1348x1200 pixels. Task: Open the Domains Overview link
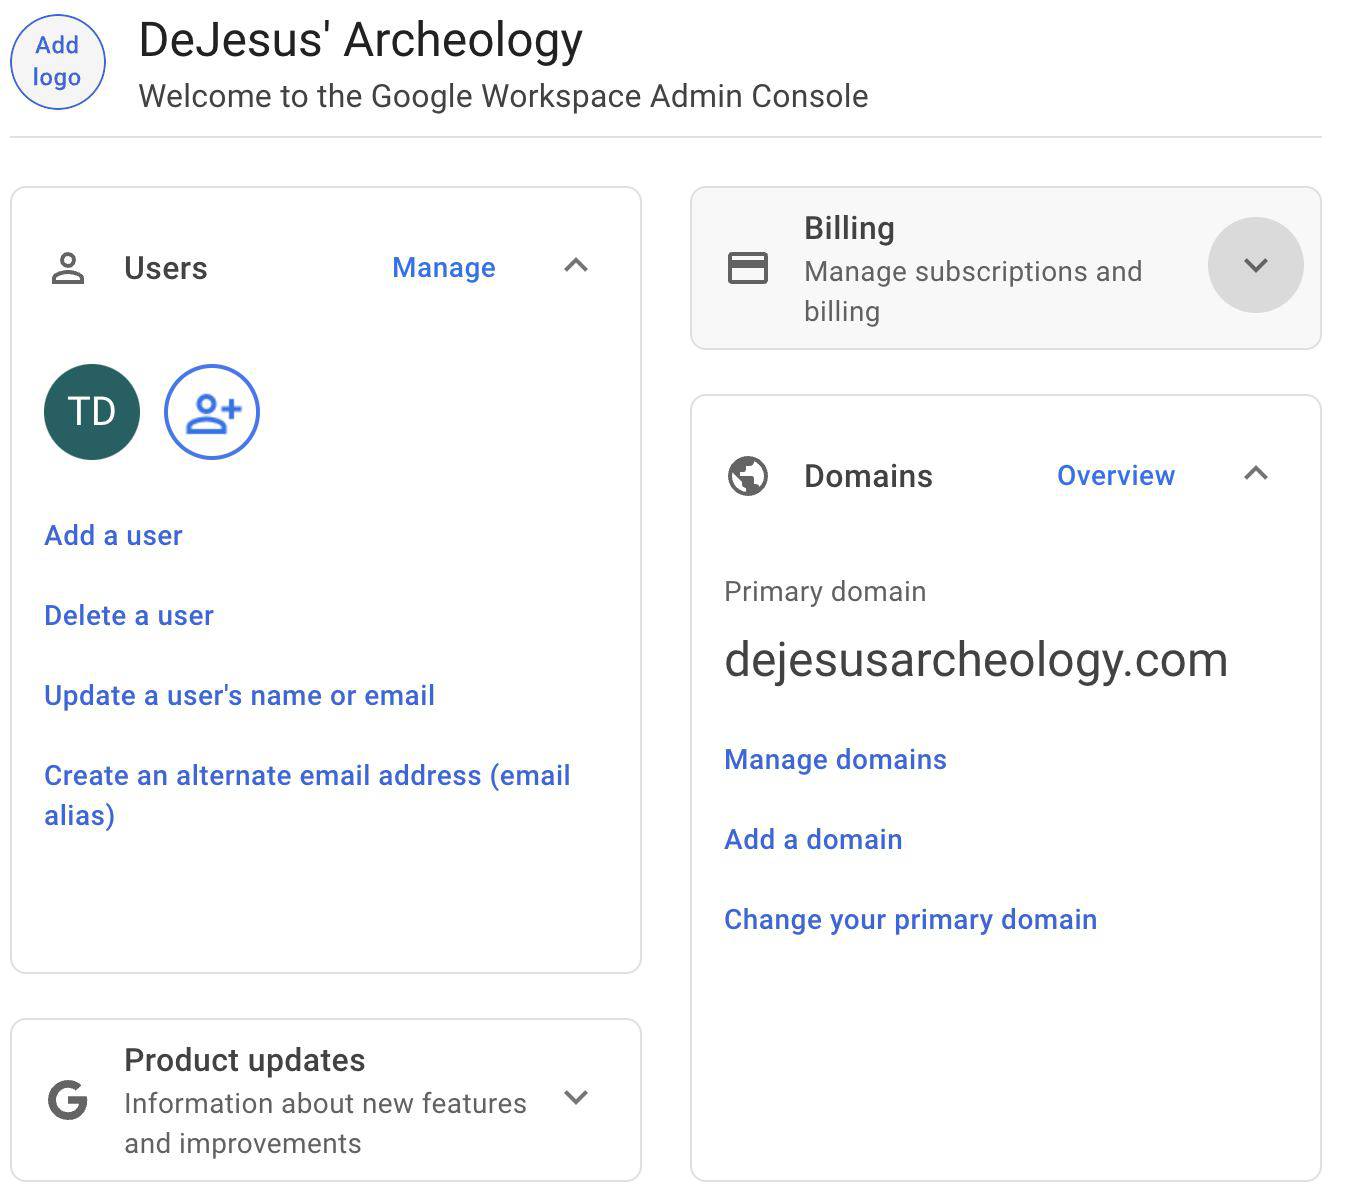coord(1116,476)
